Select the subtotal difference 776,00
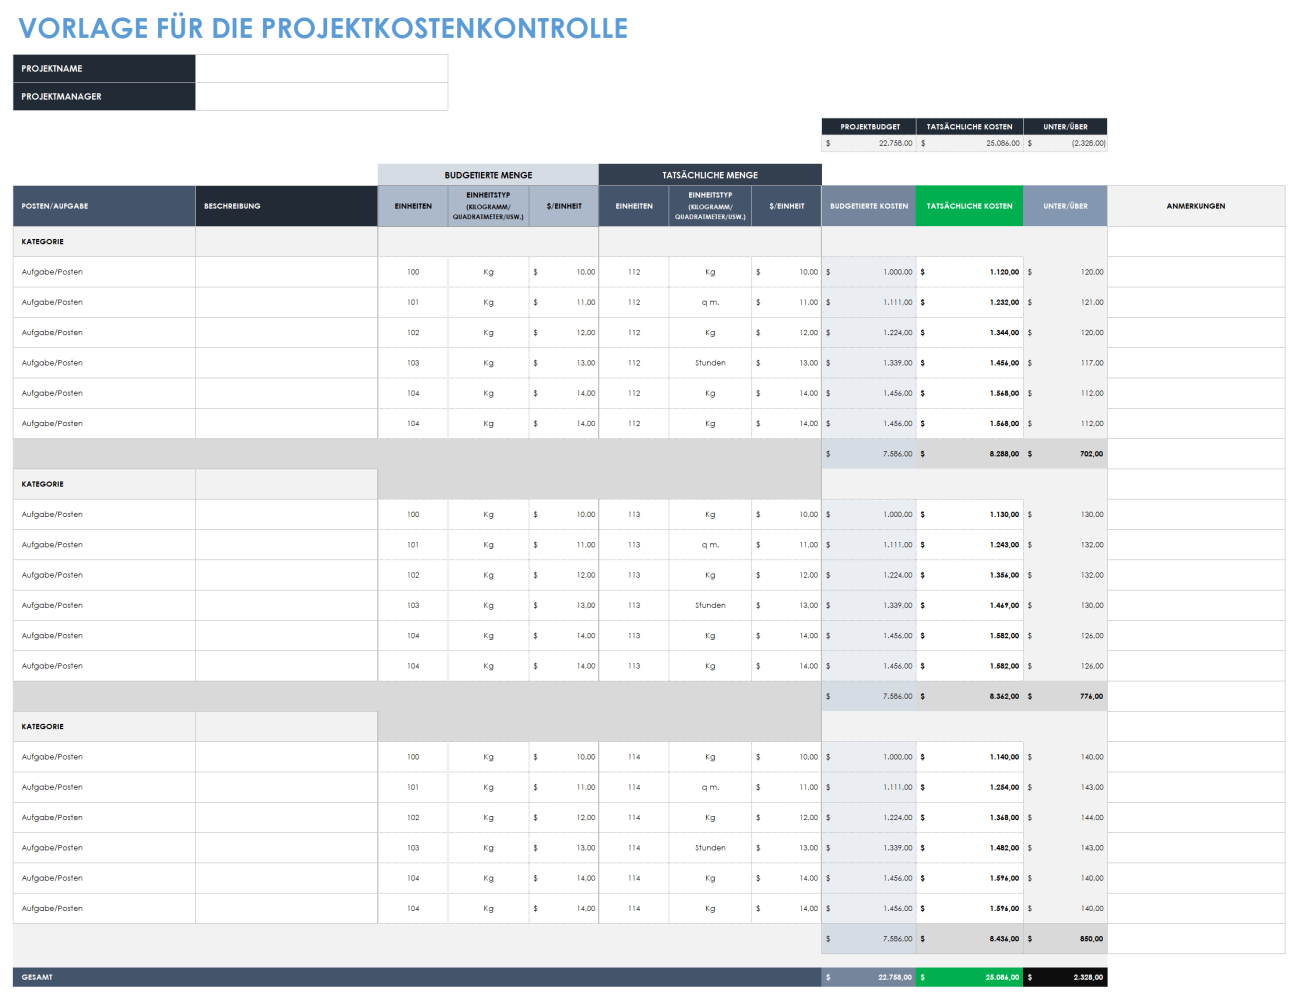 1065,696
